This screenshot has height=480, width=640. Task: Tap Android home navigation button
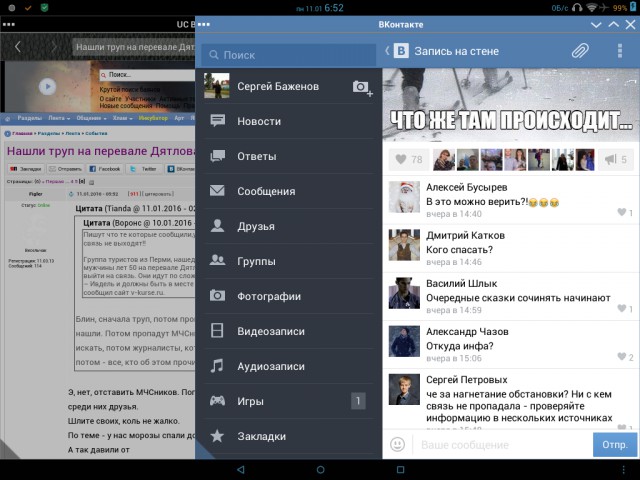[x=321, y=469]
